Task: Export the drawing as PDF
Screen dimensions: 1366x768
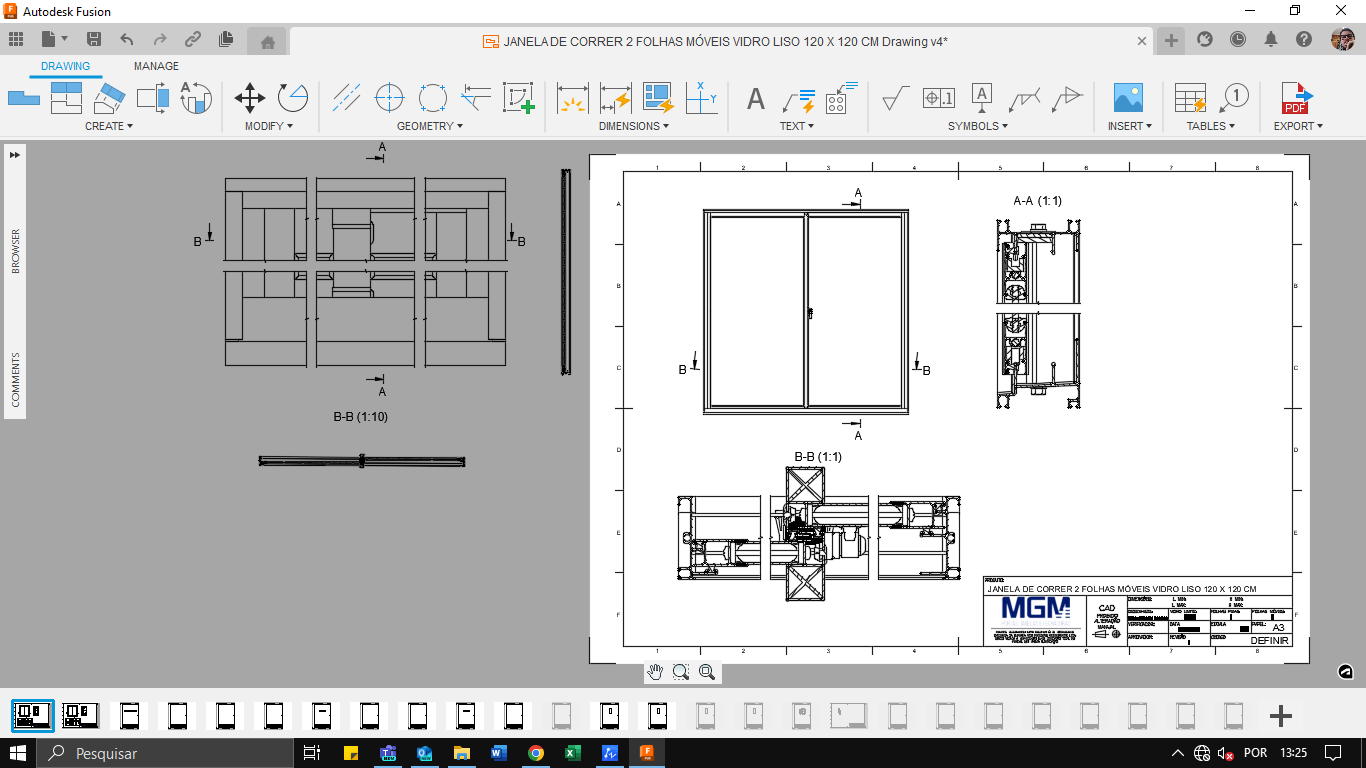Action: [1296, 100]
